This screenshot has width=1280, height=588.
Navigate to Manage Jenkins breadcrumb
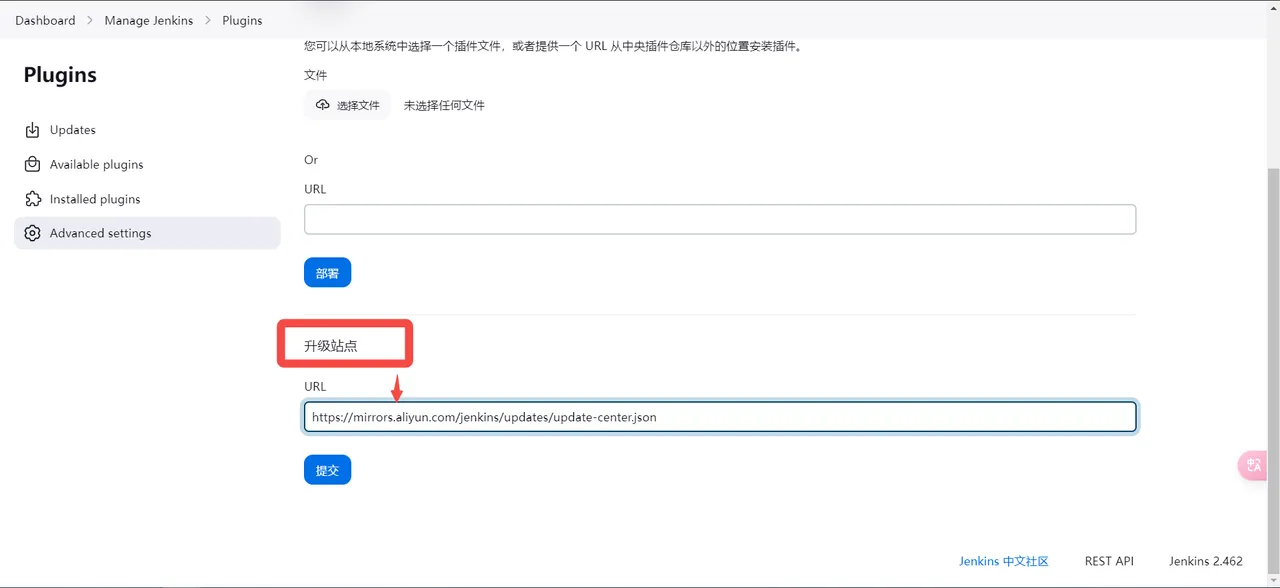[x=148, y=20]
